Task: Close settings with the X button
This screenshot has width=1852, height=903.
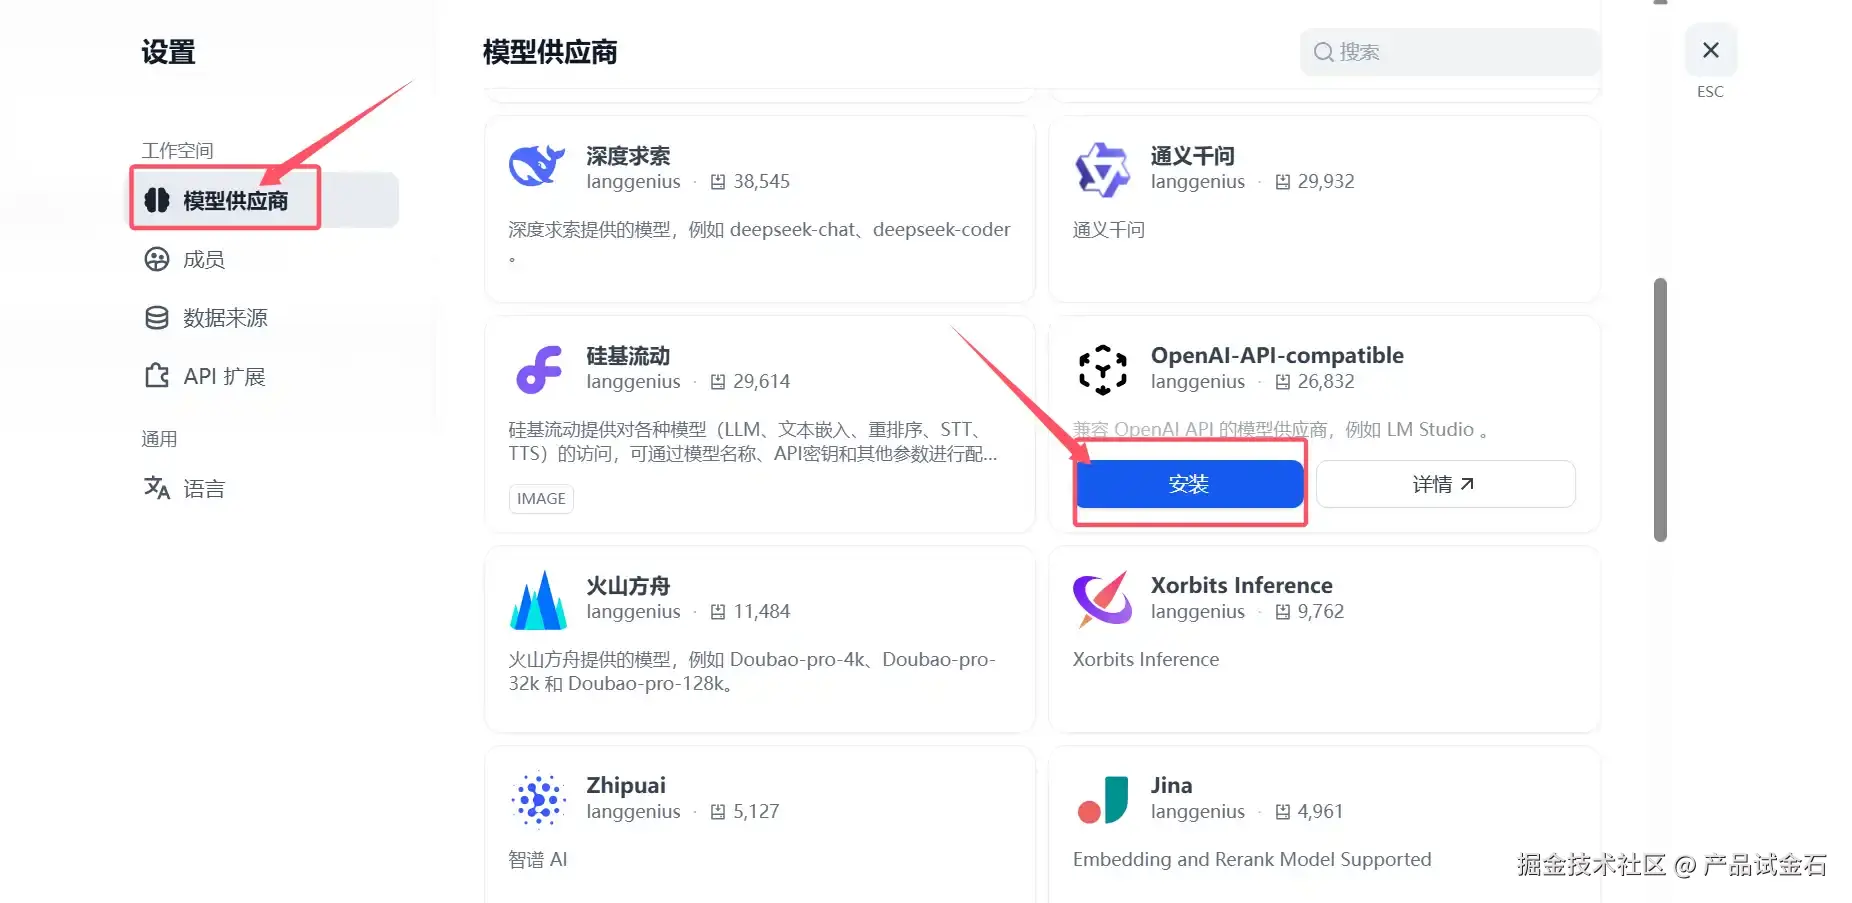Action: [1711, 50]
